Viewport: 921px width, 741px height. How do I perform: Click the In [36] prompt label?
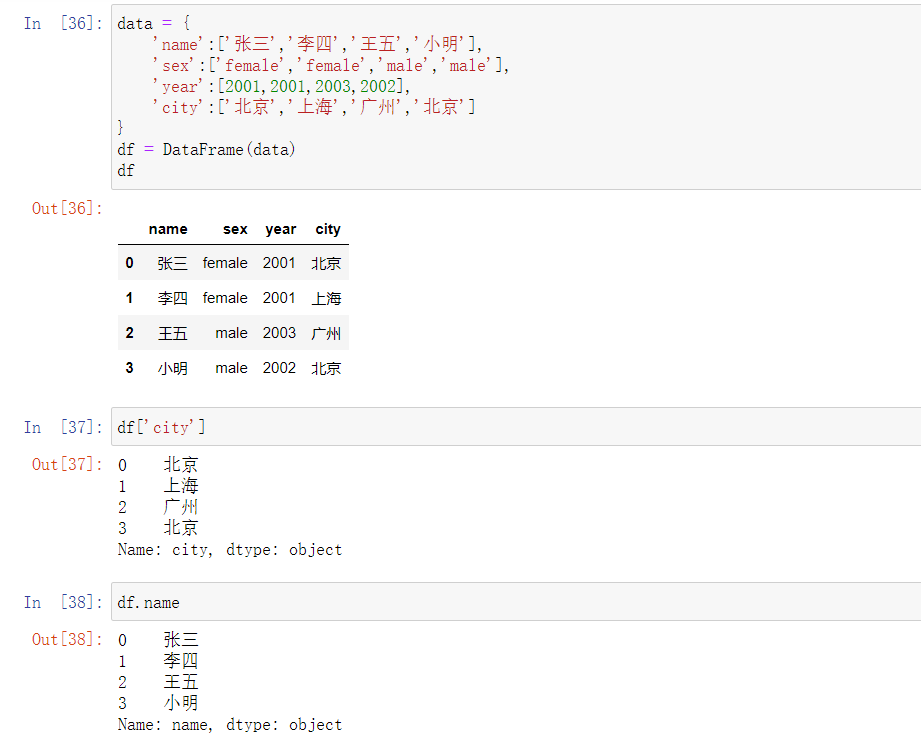pyautogui.click(x=63, y=23)
